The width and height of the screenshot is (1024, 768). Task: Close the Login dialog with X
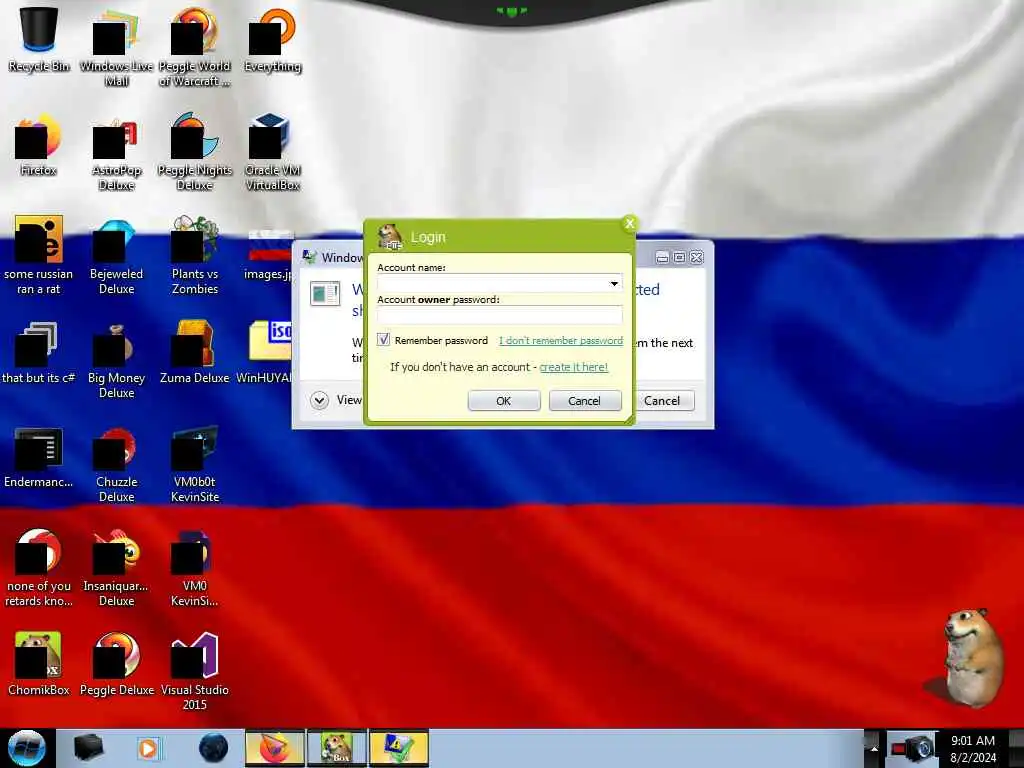[630, 223]
